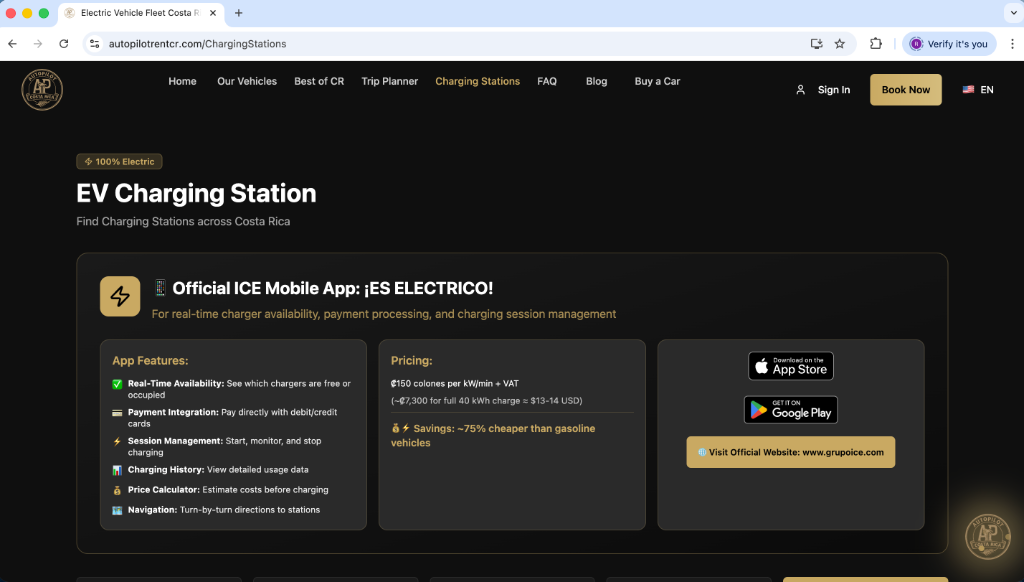Go to Best of CR
1024x582 pixels.
coord(319,81)
